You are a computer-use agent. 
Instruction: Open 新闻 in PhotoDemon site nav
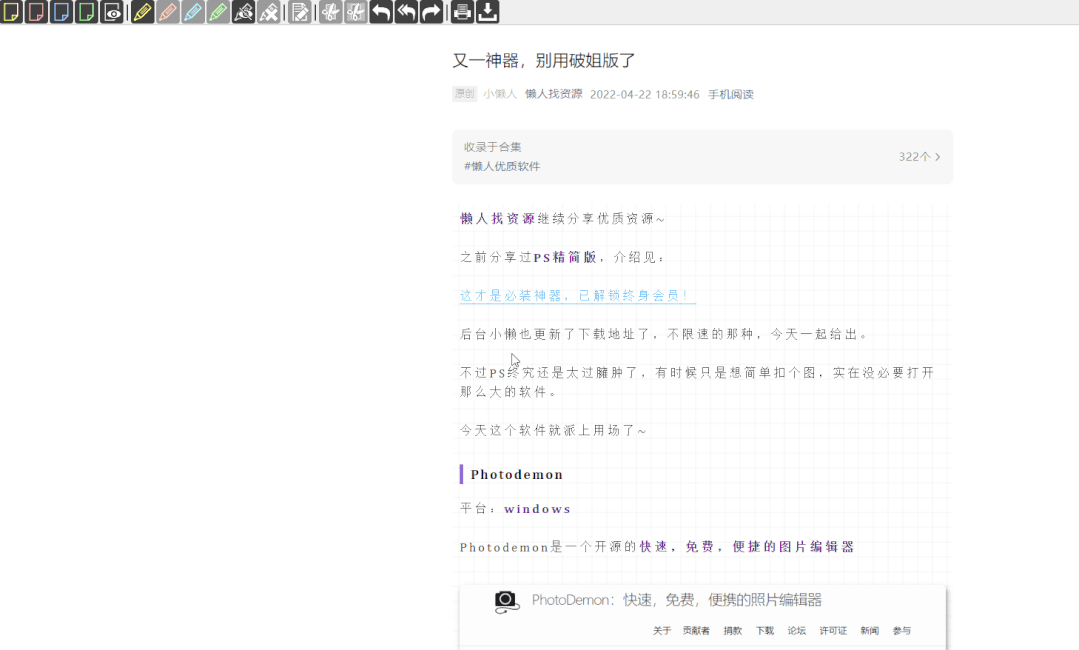tap(869, 631)
